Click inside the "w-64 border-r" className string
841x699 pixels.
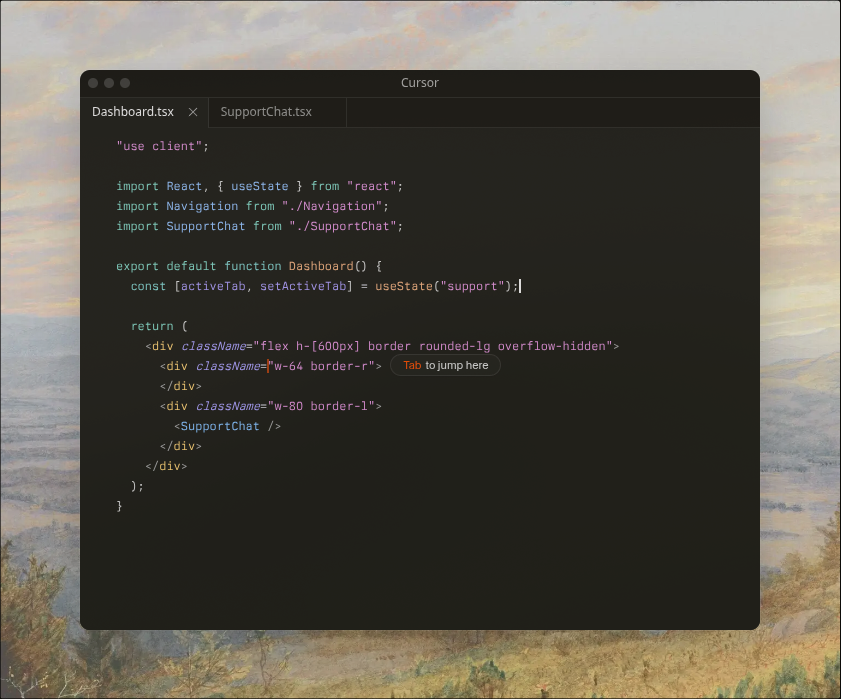click(324, 366)
